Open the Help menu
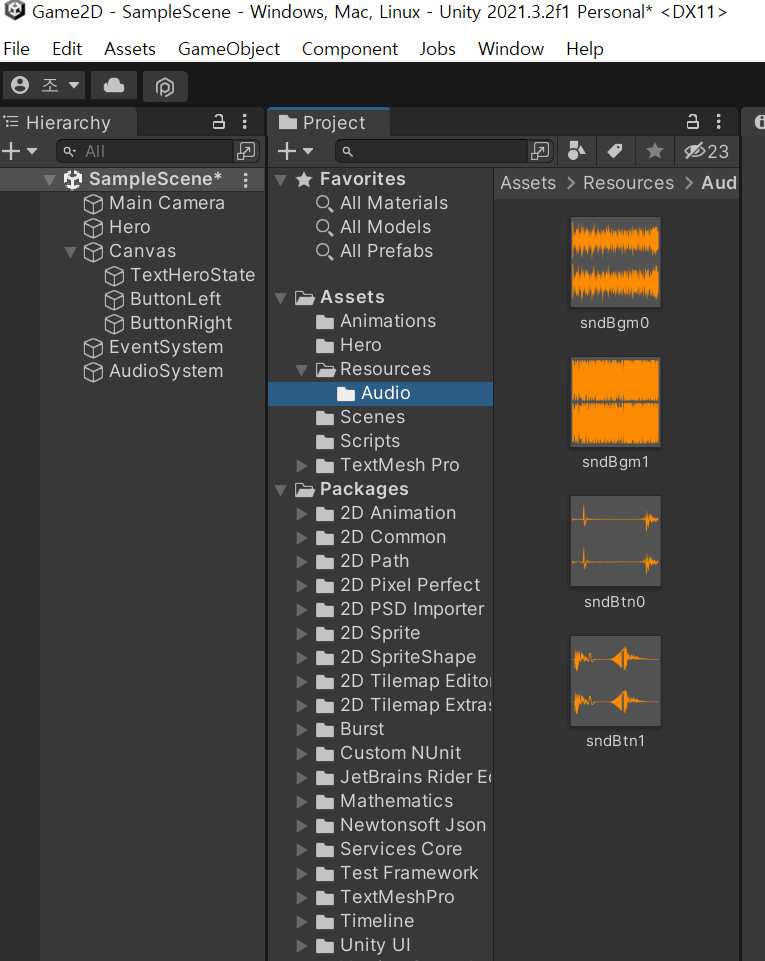Screen dimensions: 765x961 tap(585, 49)
